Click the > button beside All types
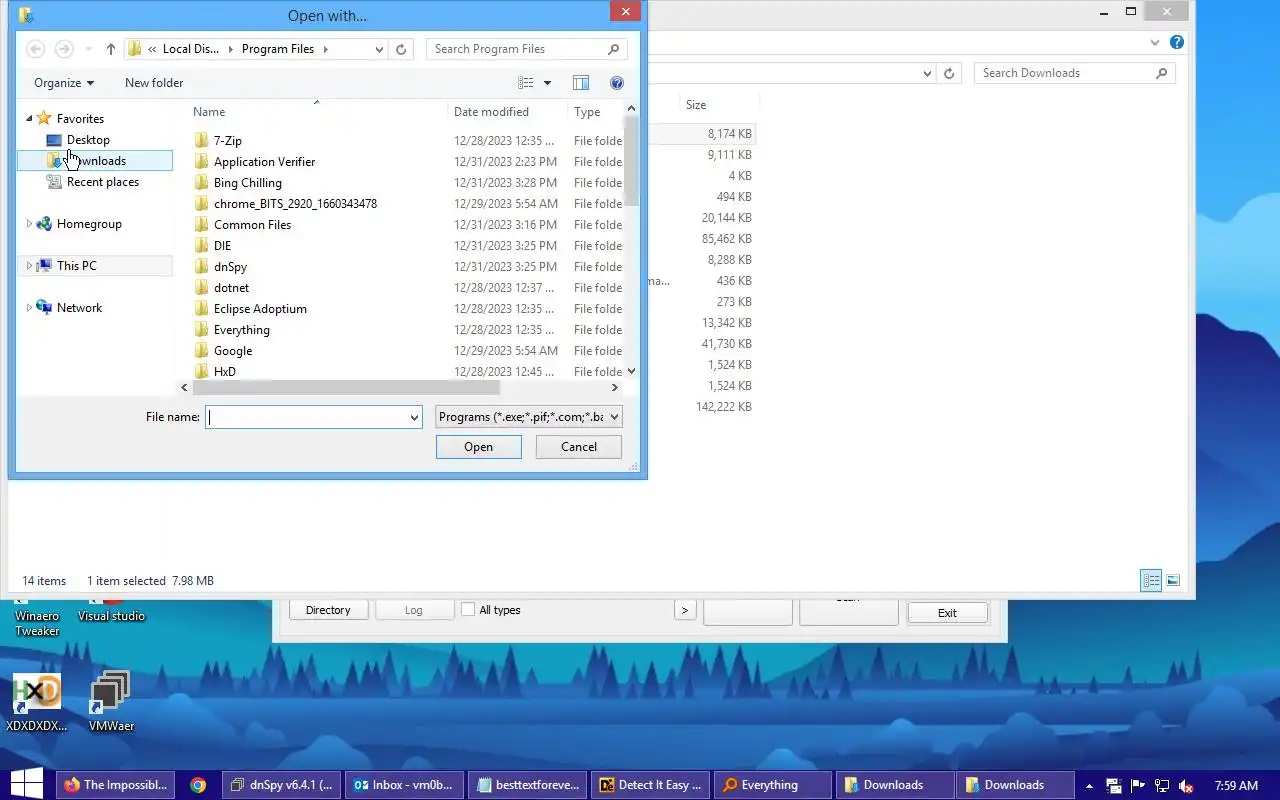Image resolution: width=1280 pixels, height=800 pixels. click(x=685, y=610)
